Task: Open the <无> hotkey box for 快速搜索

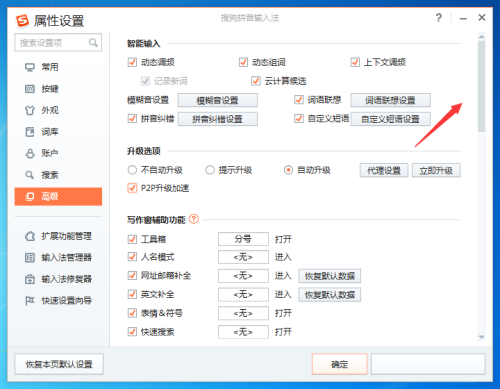Action: point(243,332)
